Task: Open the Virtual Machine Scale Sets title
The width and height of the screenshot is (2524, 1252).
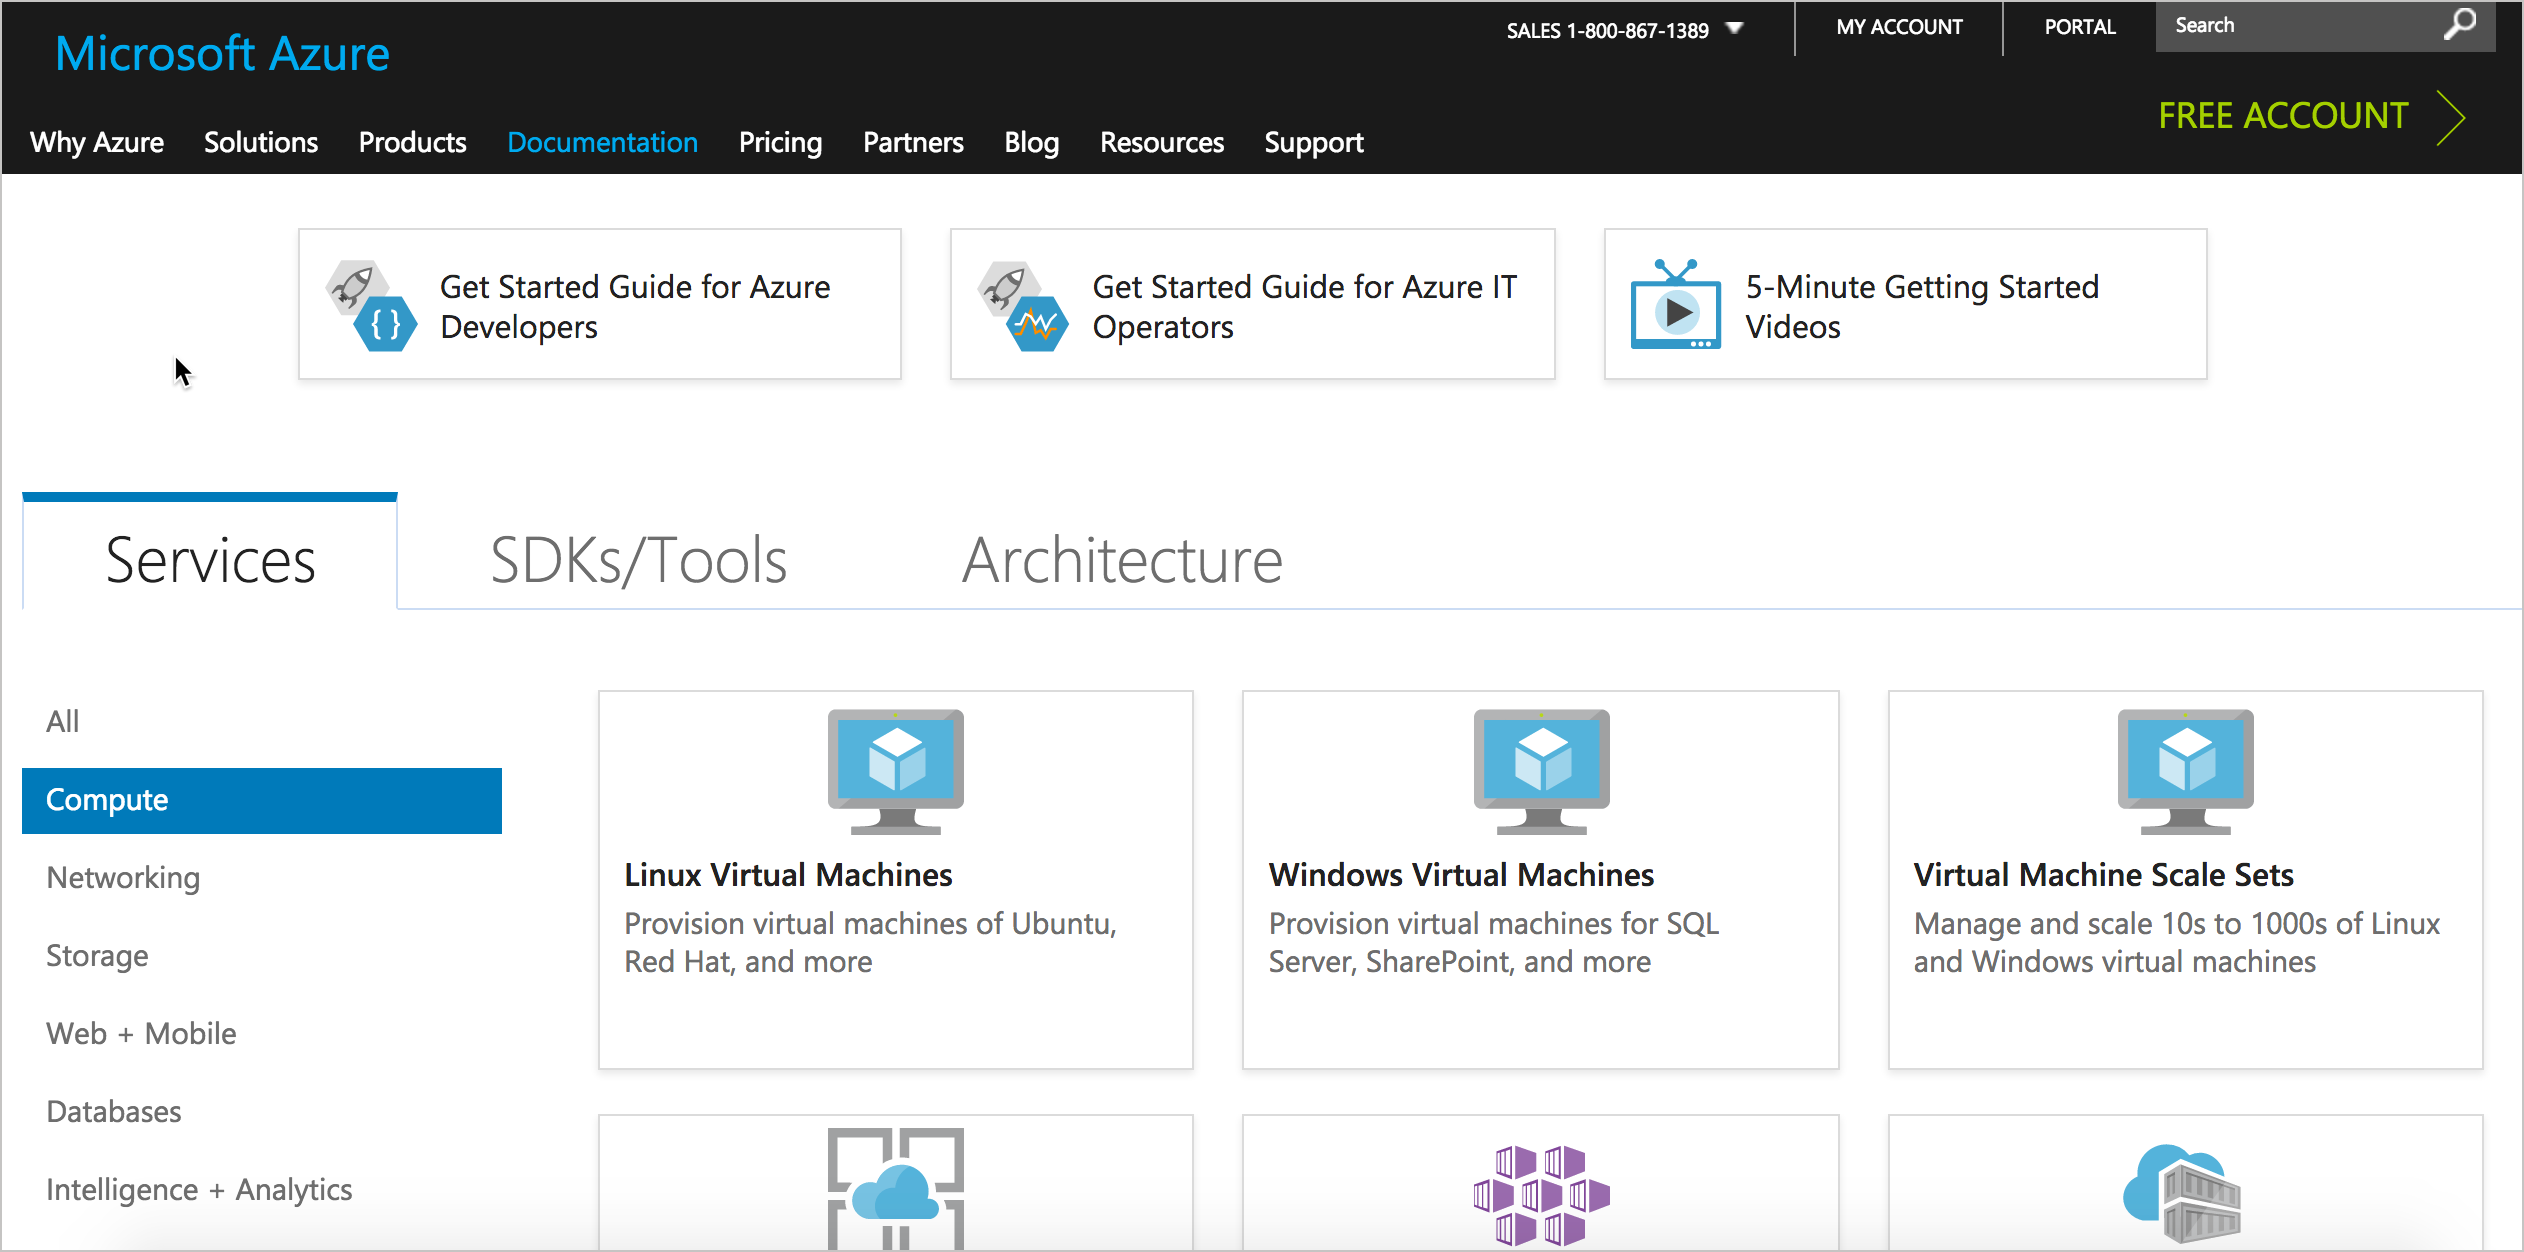Action: click(2103, 875)
